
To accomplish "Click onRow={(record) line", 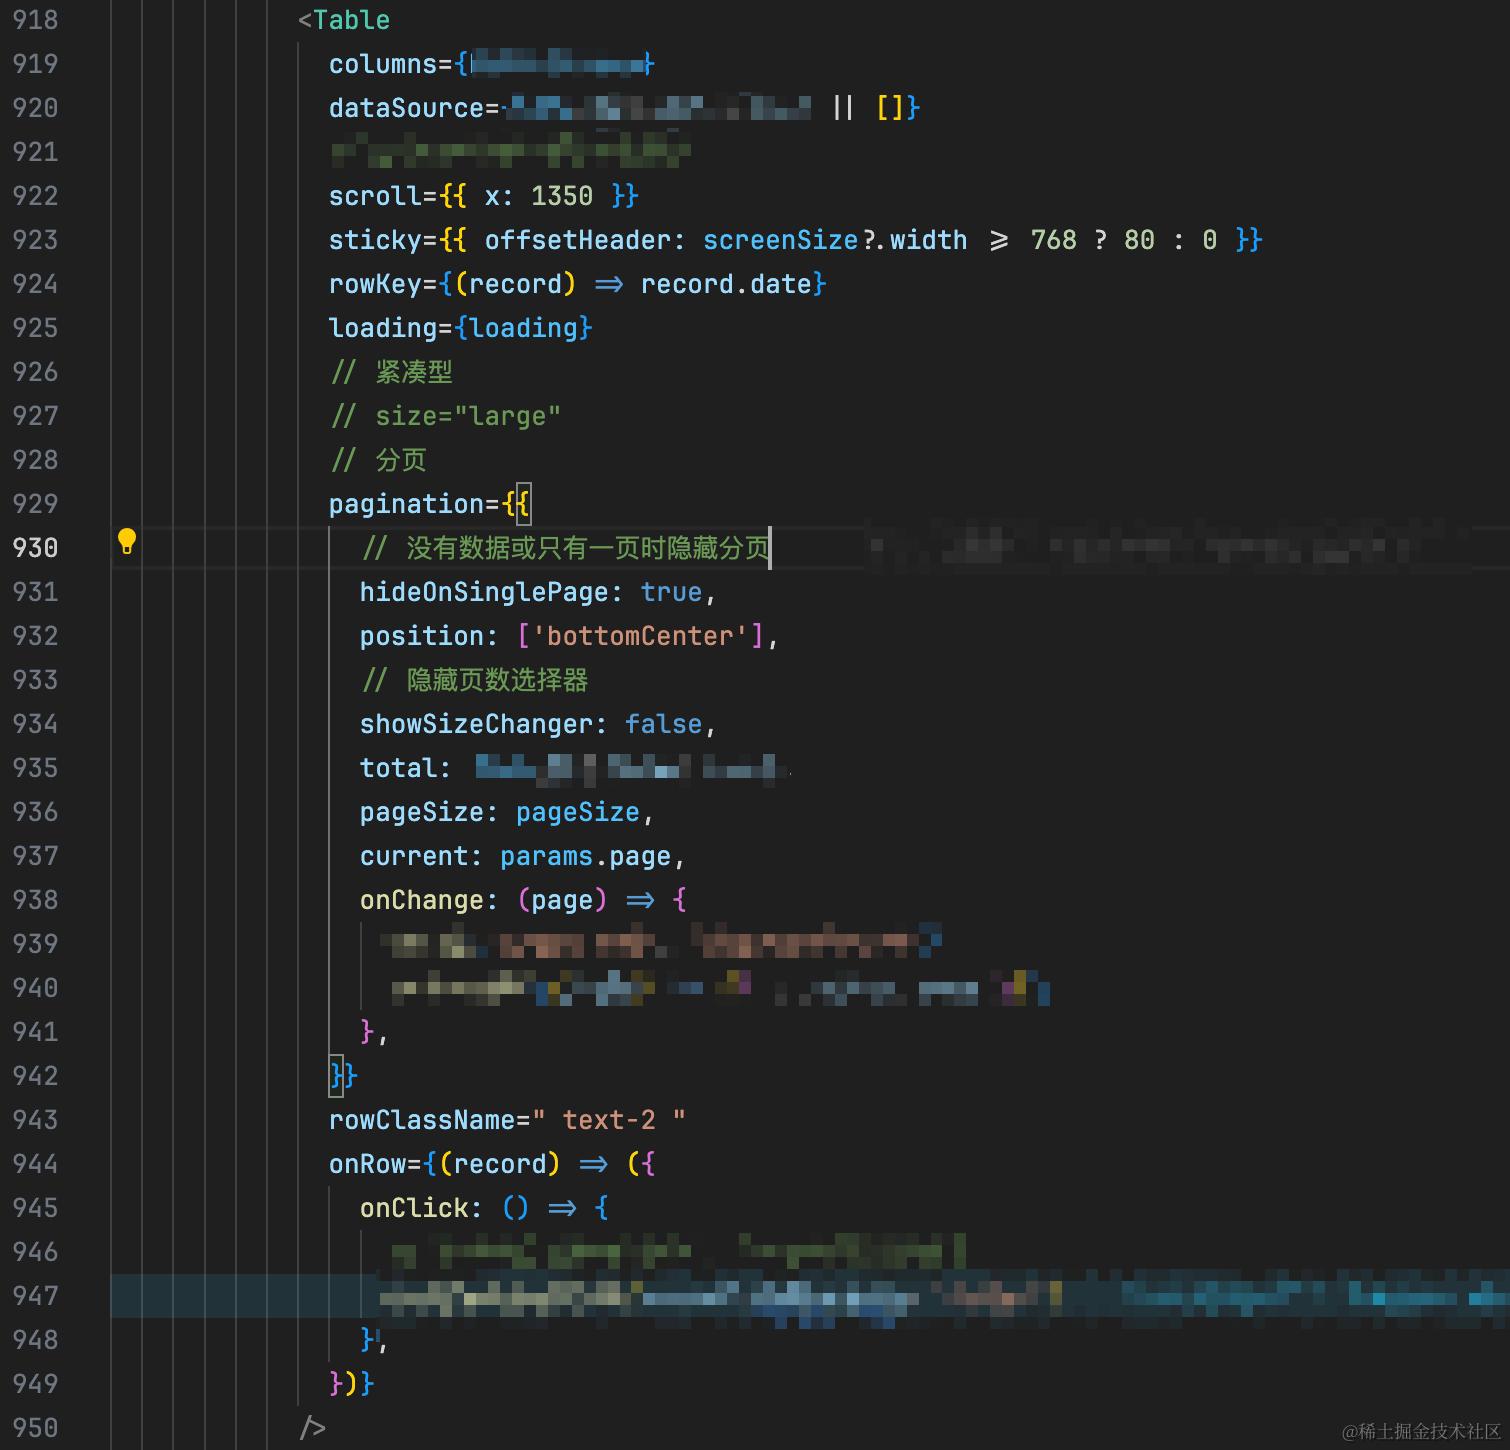I will pyautogui.click(x=492, y=1164).
